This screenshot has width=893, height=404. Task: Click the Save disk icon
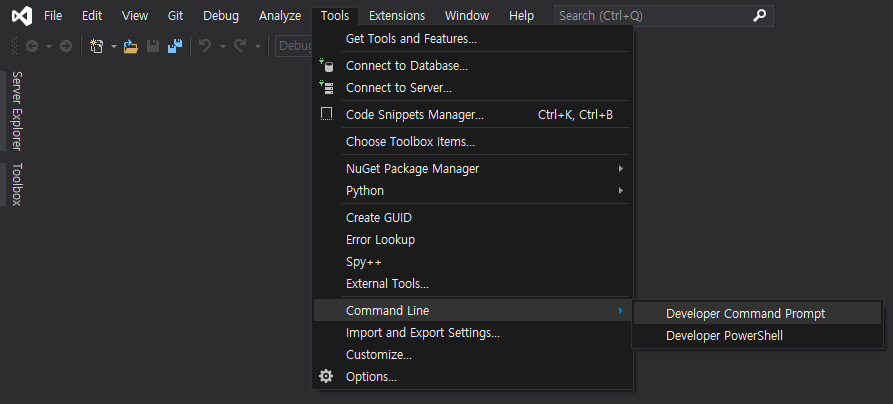153,46
